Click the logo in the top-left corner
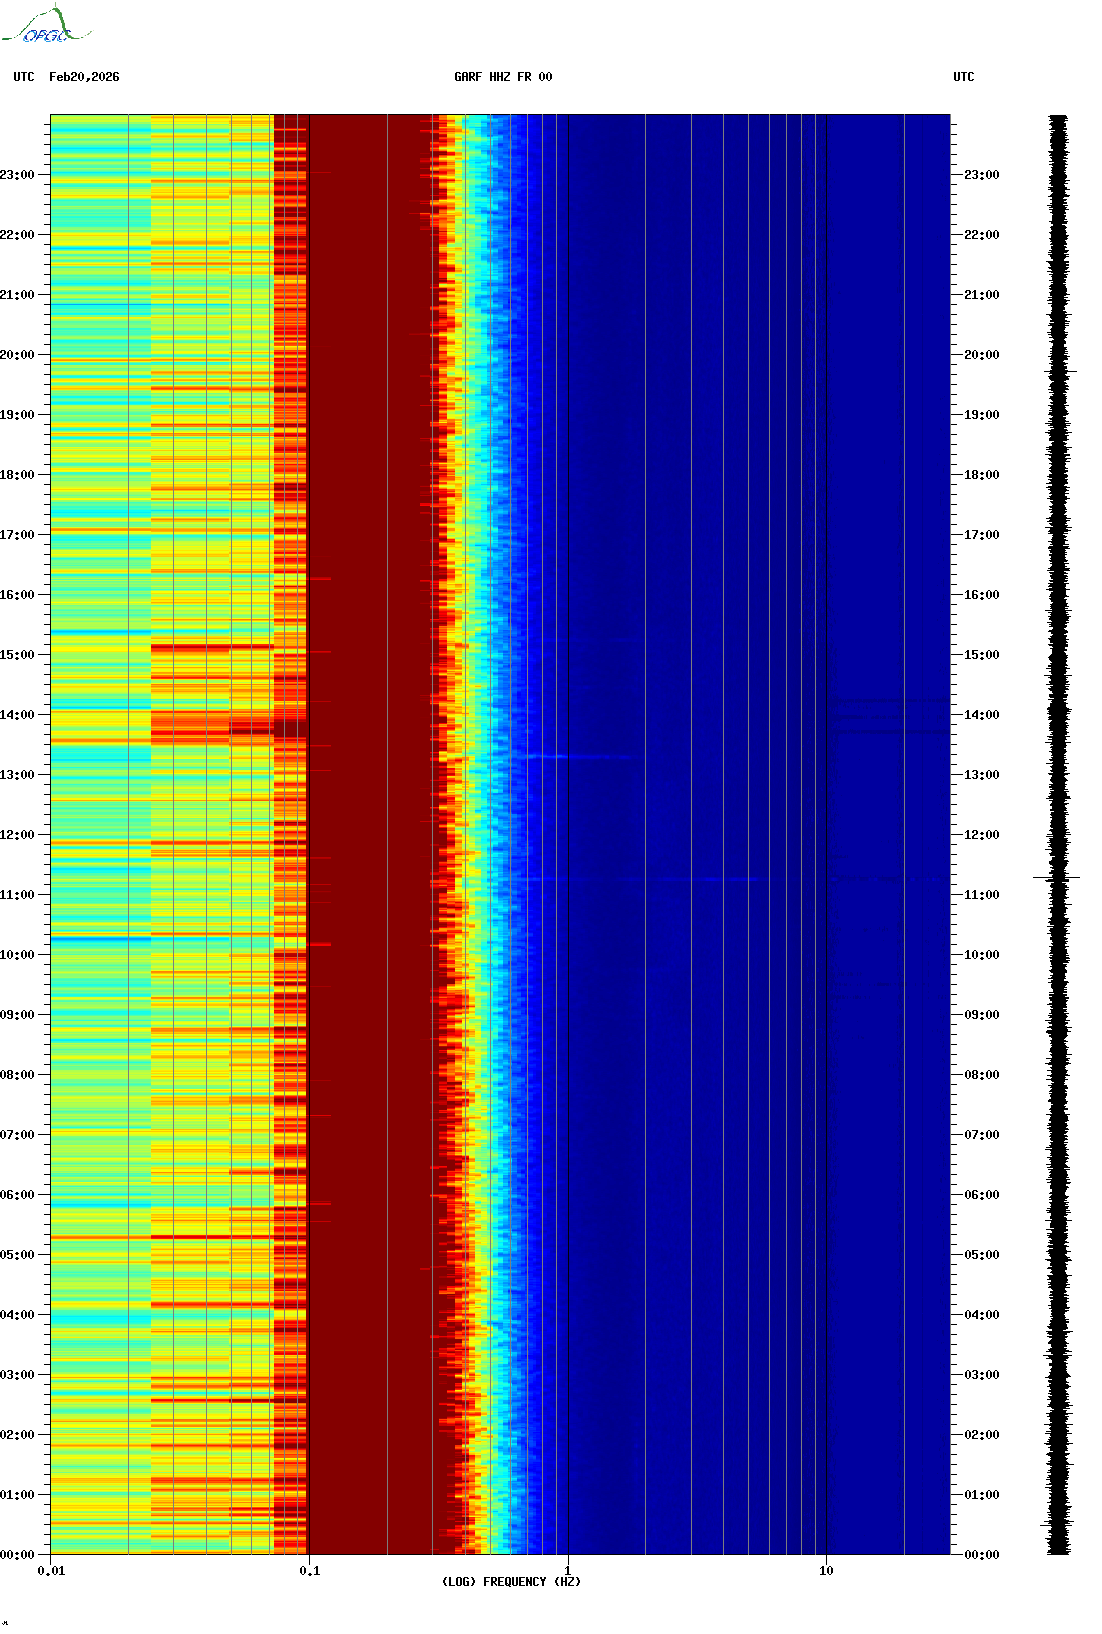The image size is (1102, 1634). (46, 26)
